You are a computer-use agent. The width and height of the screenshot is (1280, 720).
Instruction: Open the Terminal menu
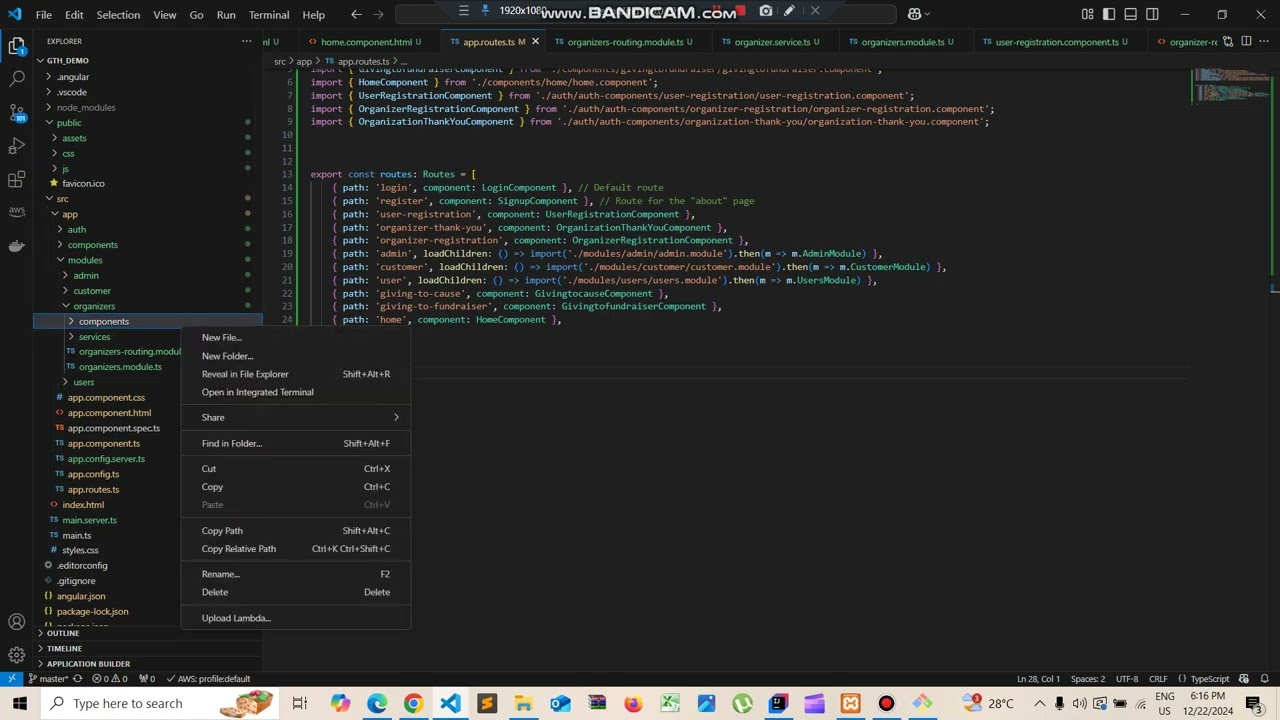pyautogui.click(x=268, y=15)
